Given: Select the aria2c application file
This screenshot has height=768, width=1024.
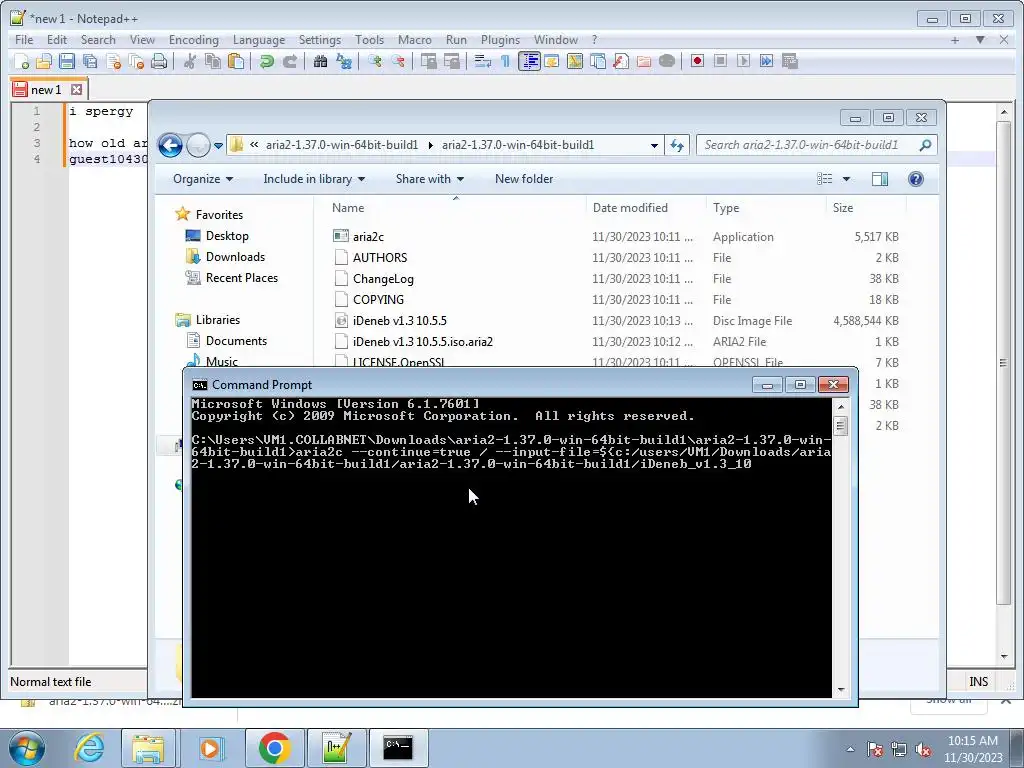Looking at the screenshot, I should pos(368,236).
